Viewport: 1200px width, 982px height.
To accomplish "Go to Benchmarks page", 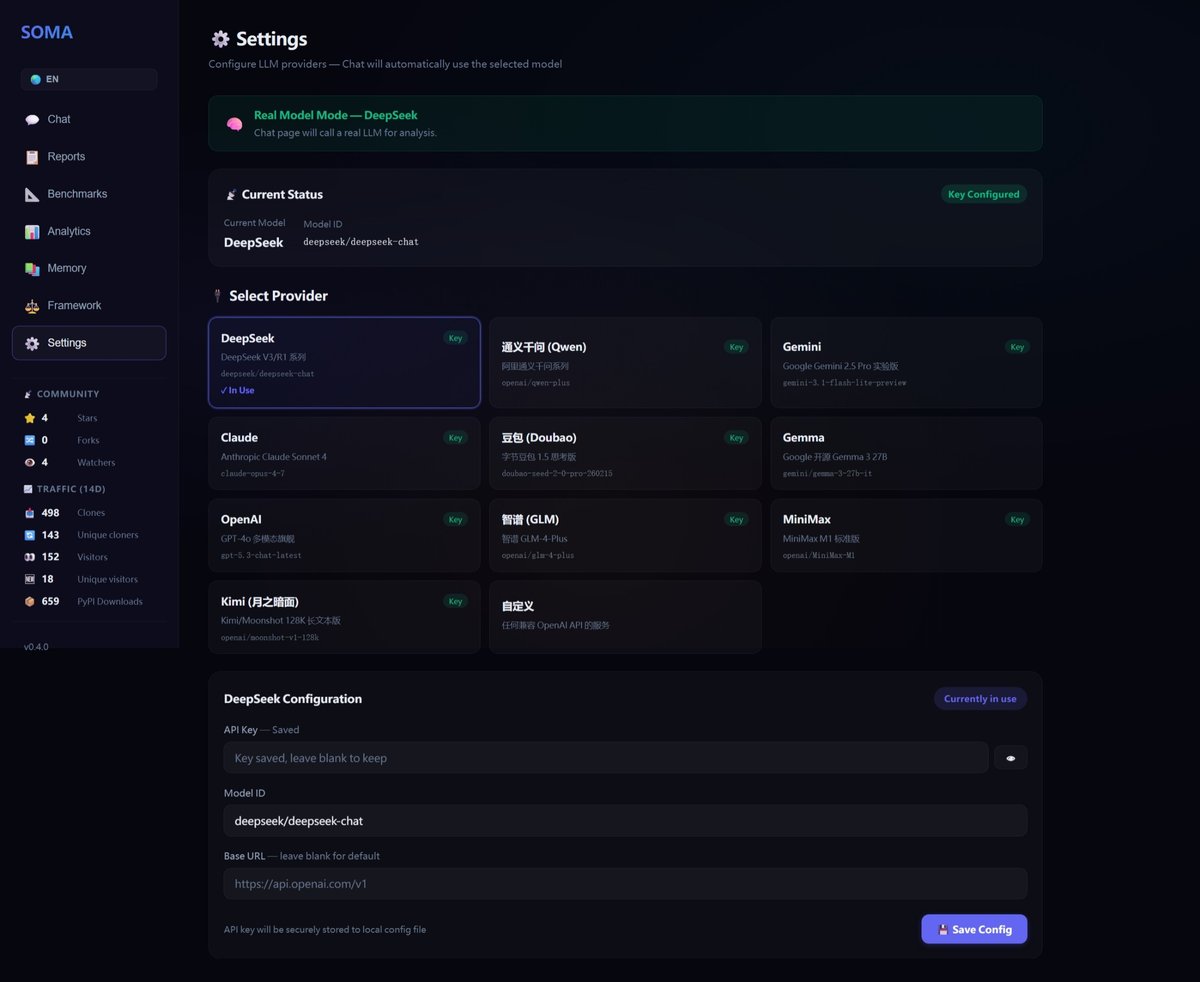I will 89,194.
